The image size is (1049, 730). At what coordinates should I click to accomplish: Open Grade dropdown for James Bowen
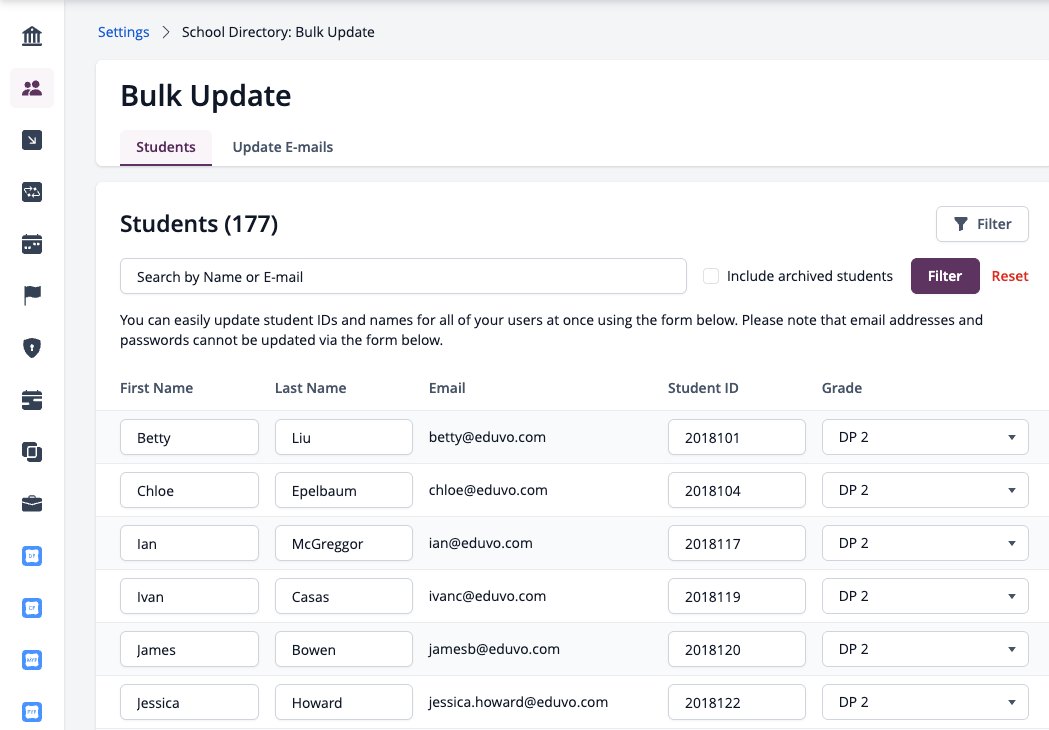(925, 649)
